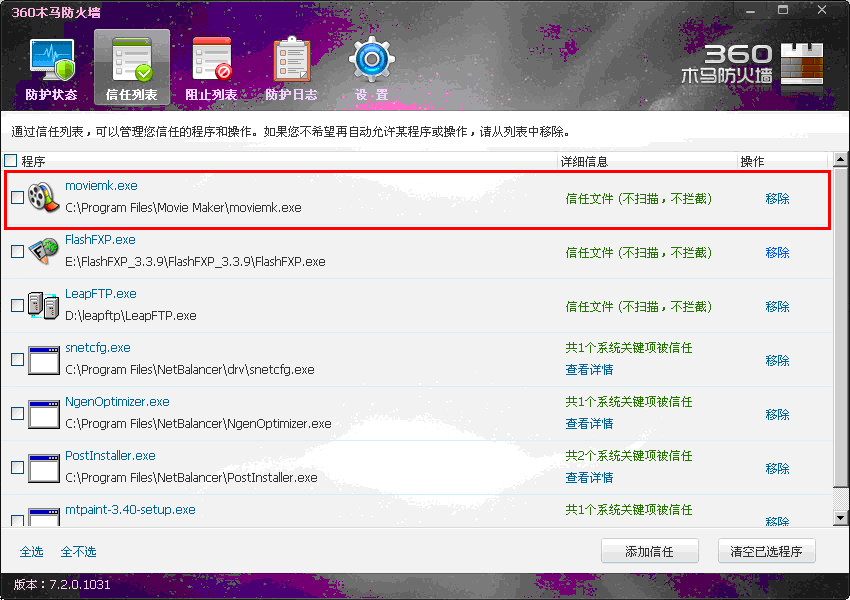Click the scrollbar up arrow

coord(841,159)
